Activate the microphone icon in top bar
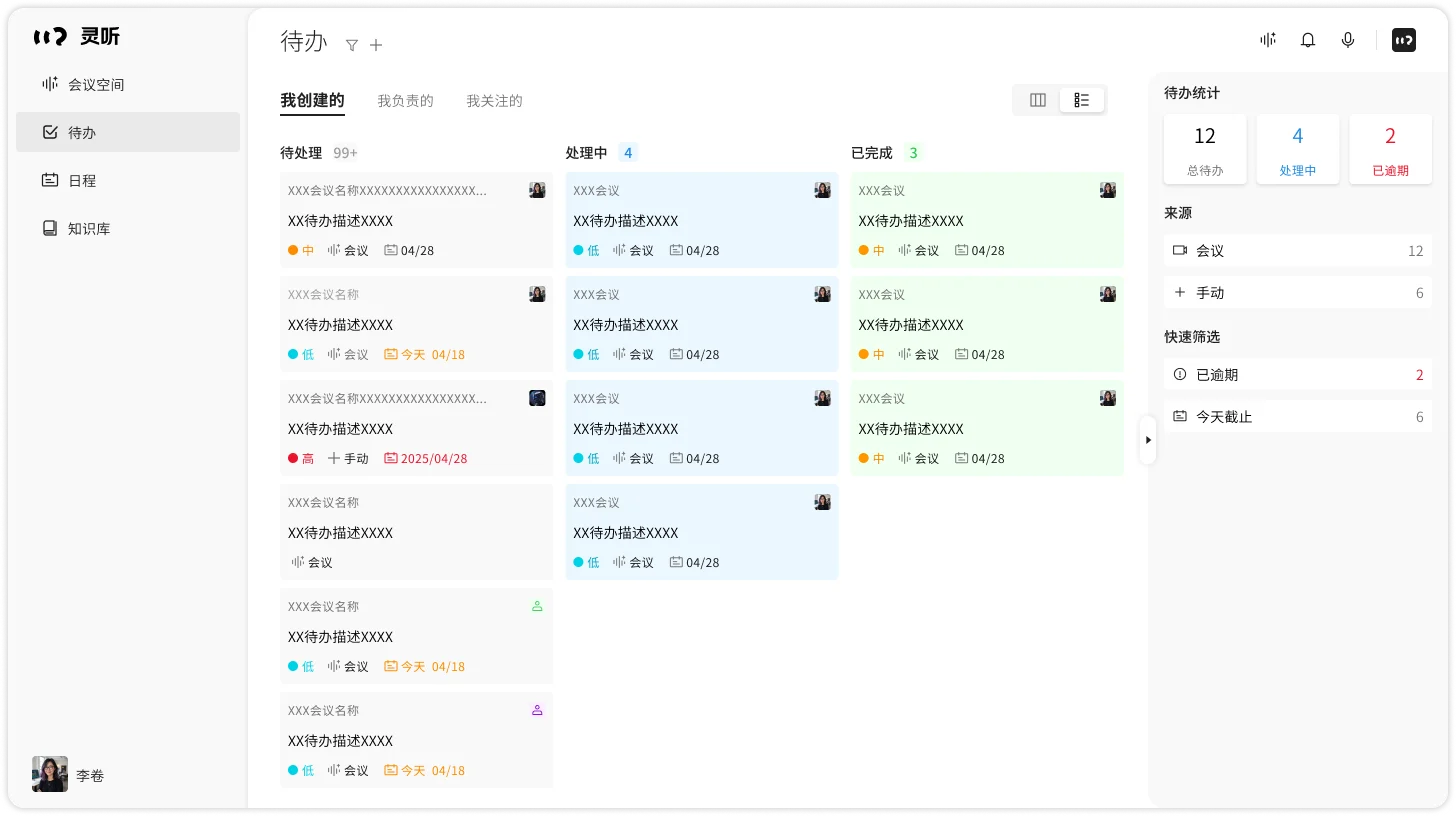 tap(1348, 40)
